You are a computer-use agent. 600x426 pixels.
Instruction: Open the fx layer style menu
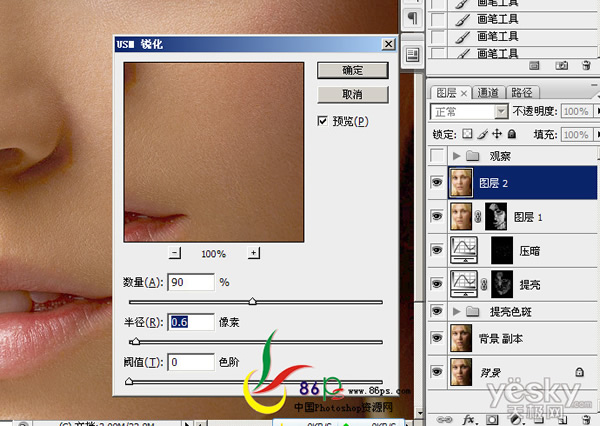point(469,419)
